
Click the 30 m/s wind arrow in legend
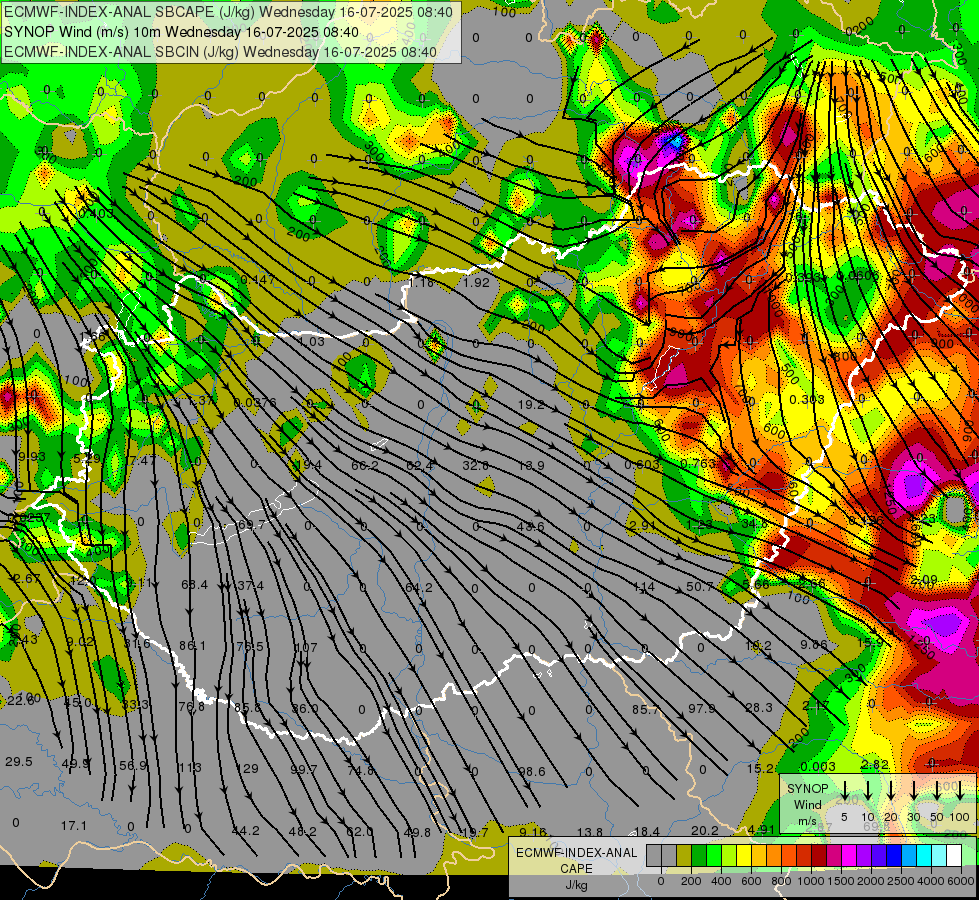point(913,790)
